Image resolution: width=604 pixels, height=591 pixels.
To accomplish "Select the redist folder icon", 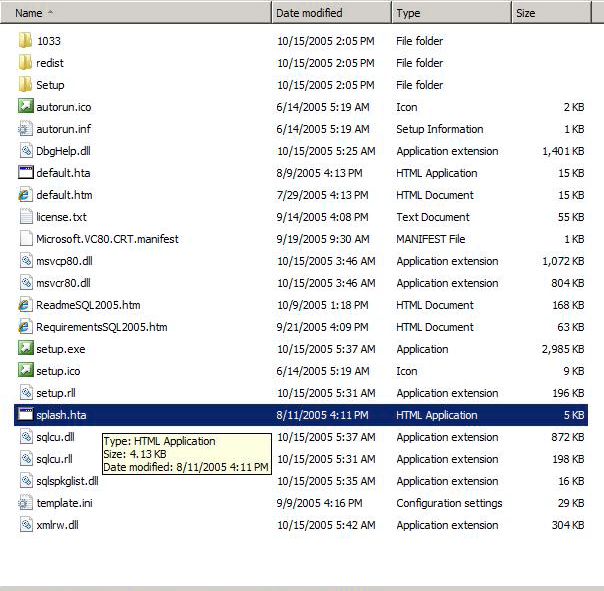I will 26,63.
